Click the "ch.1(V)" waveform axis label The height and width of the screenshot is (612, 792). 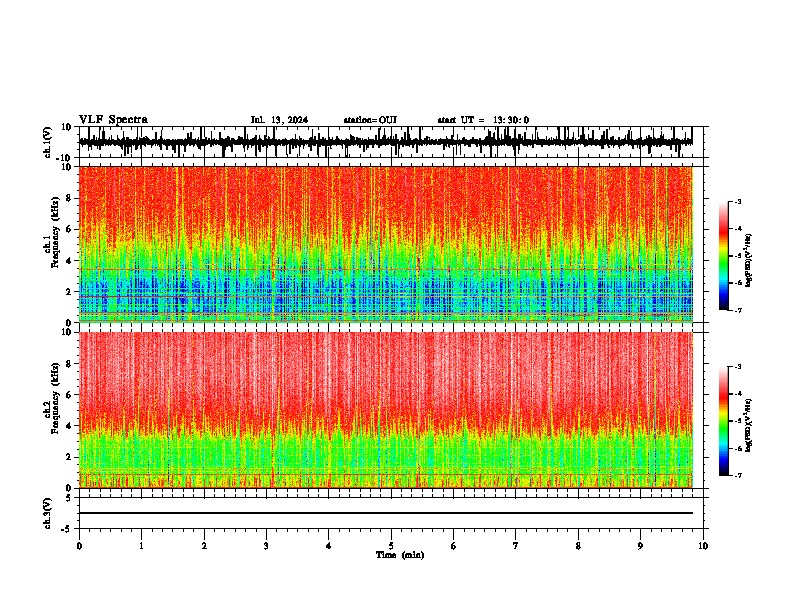[48, 142]
